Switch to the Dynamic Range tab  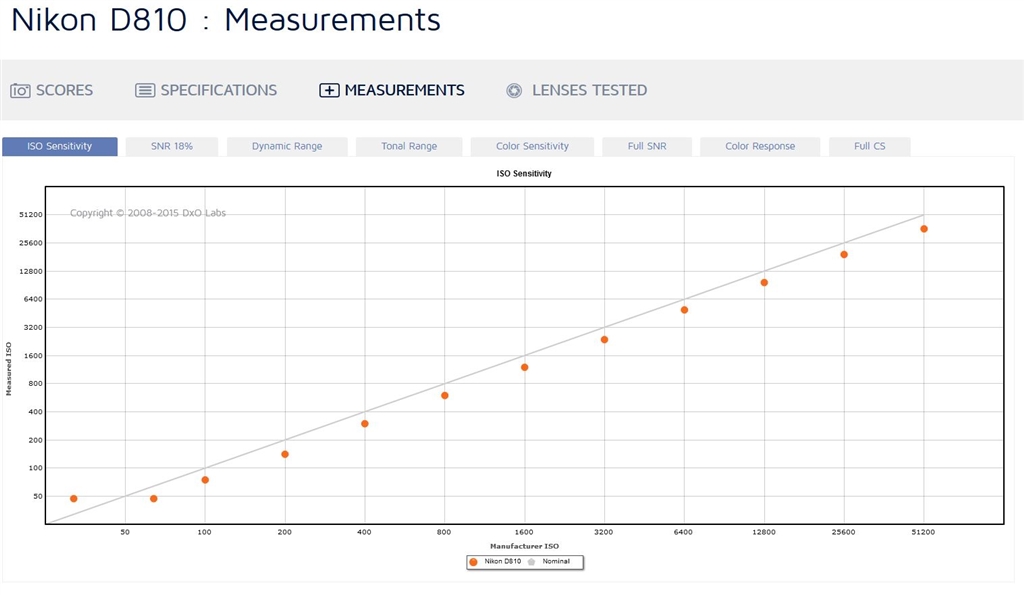coord(287,146)
